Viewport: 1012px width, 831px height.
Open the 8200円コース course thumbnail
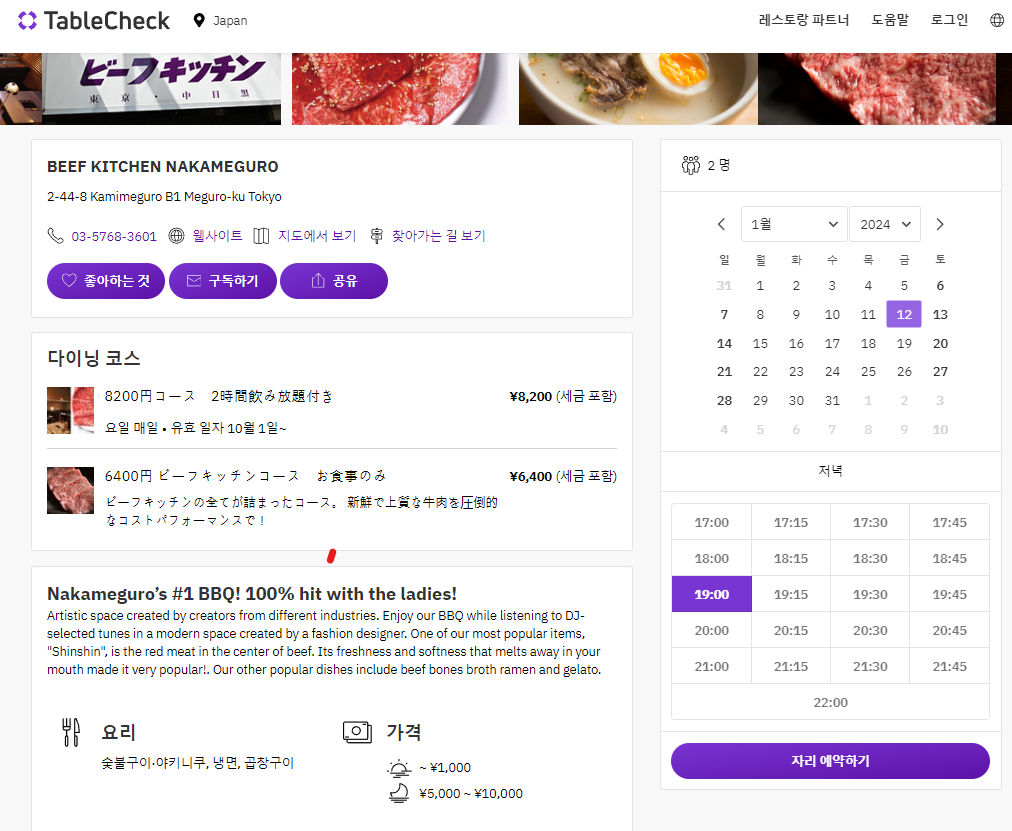tap(70, 410)
